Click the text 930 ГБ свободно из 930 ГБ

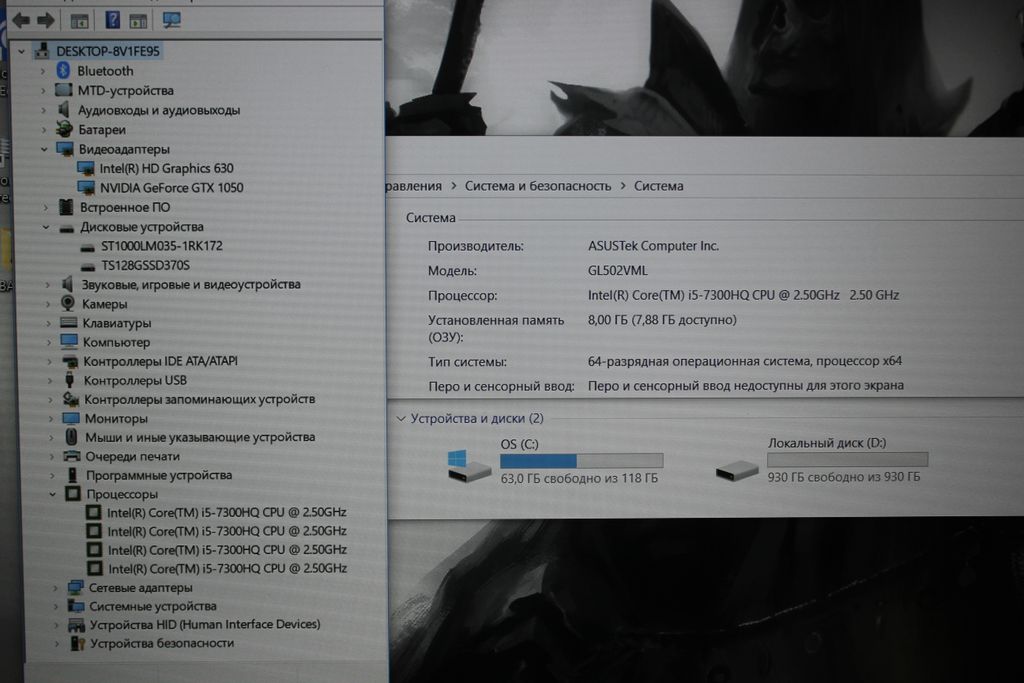click(x=844, y=477)
